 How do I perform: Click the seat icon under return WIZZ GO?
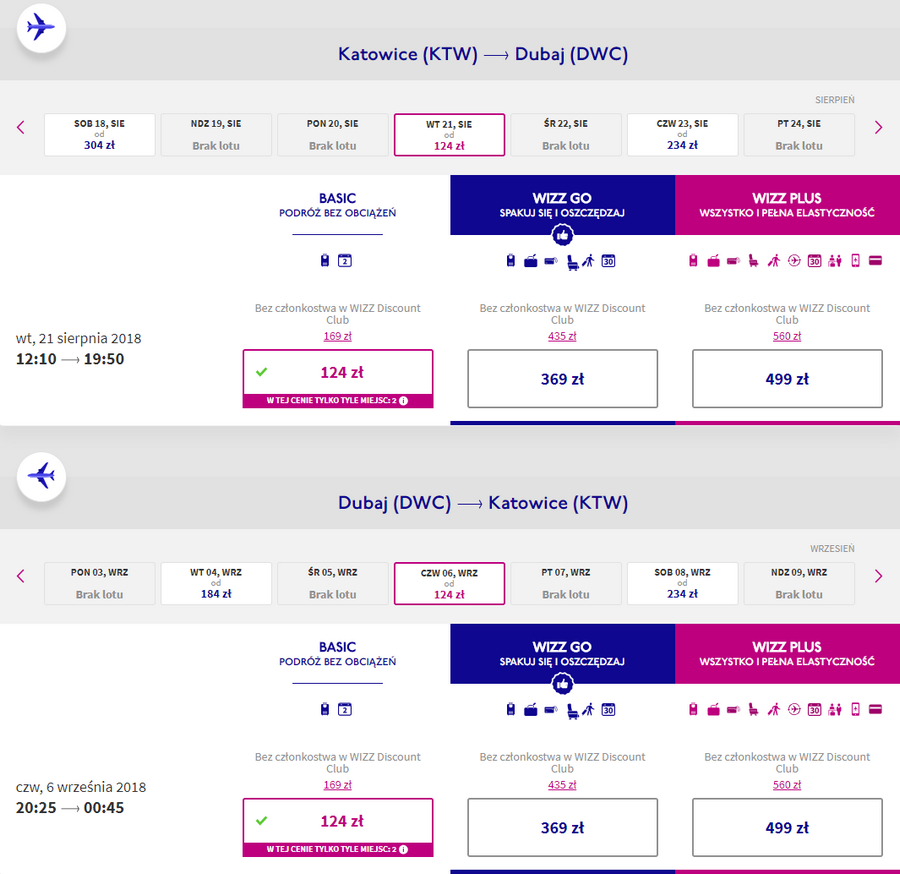(x=572, y=711)
